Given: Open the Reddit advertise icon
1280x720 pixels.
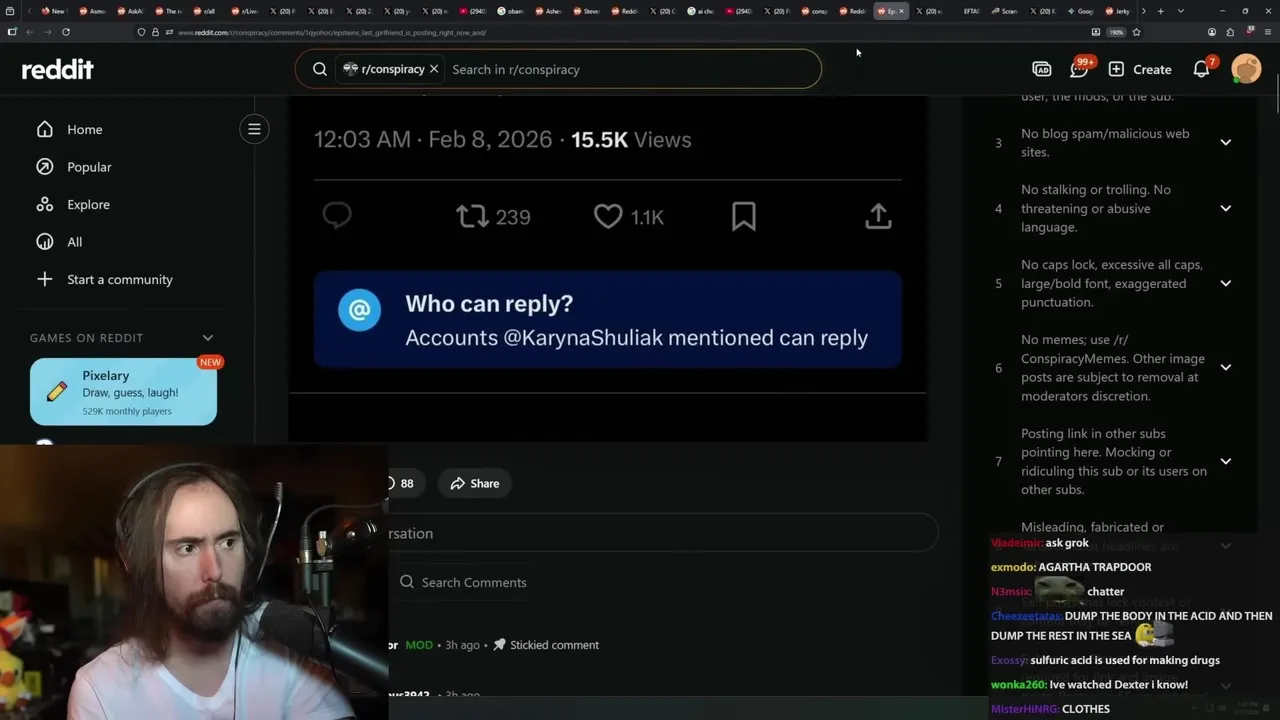Looking at the screenshot, I should click(1041, 69).
